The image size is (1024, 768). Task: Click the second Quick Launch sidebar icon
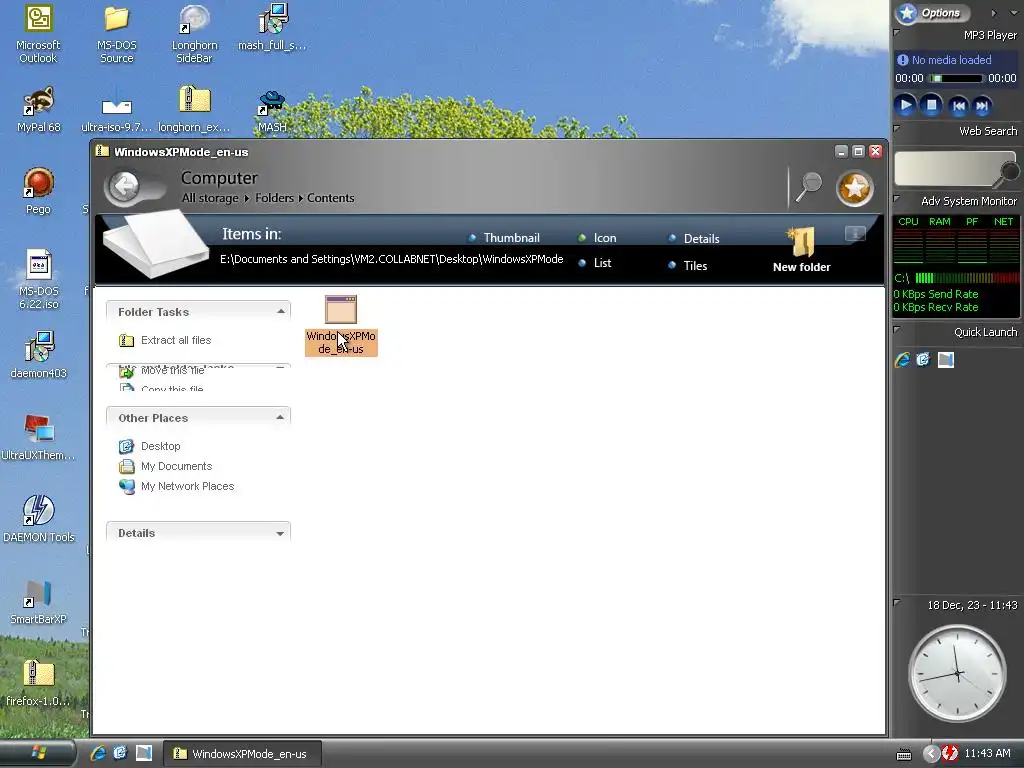(x=923, y=360)
